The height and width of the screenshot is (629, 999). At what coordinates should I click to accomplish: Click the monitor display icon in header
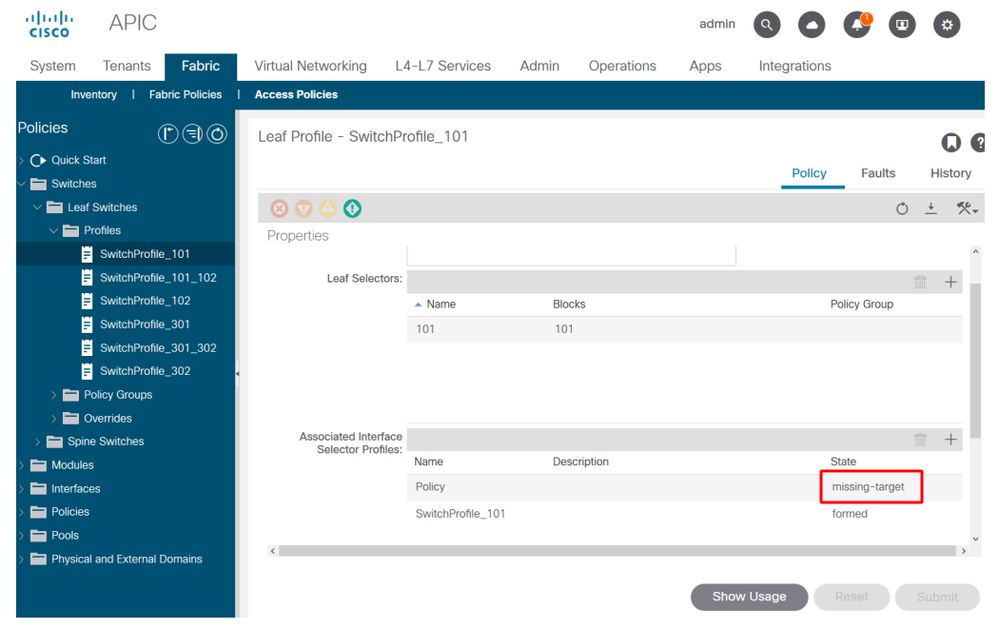(x=902, y=25)
